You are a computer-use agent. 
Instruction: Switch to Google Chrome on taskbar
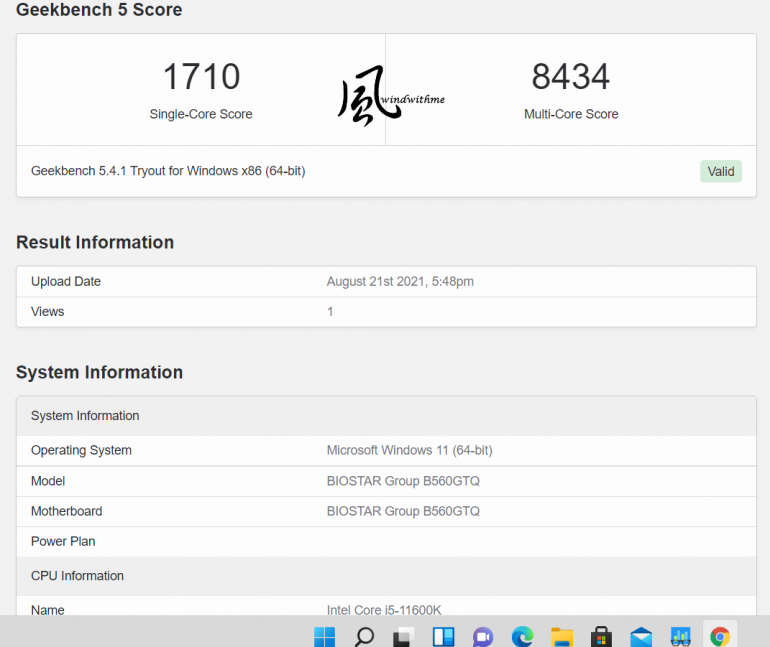point(720,637)
